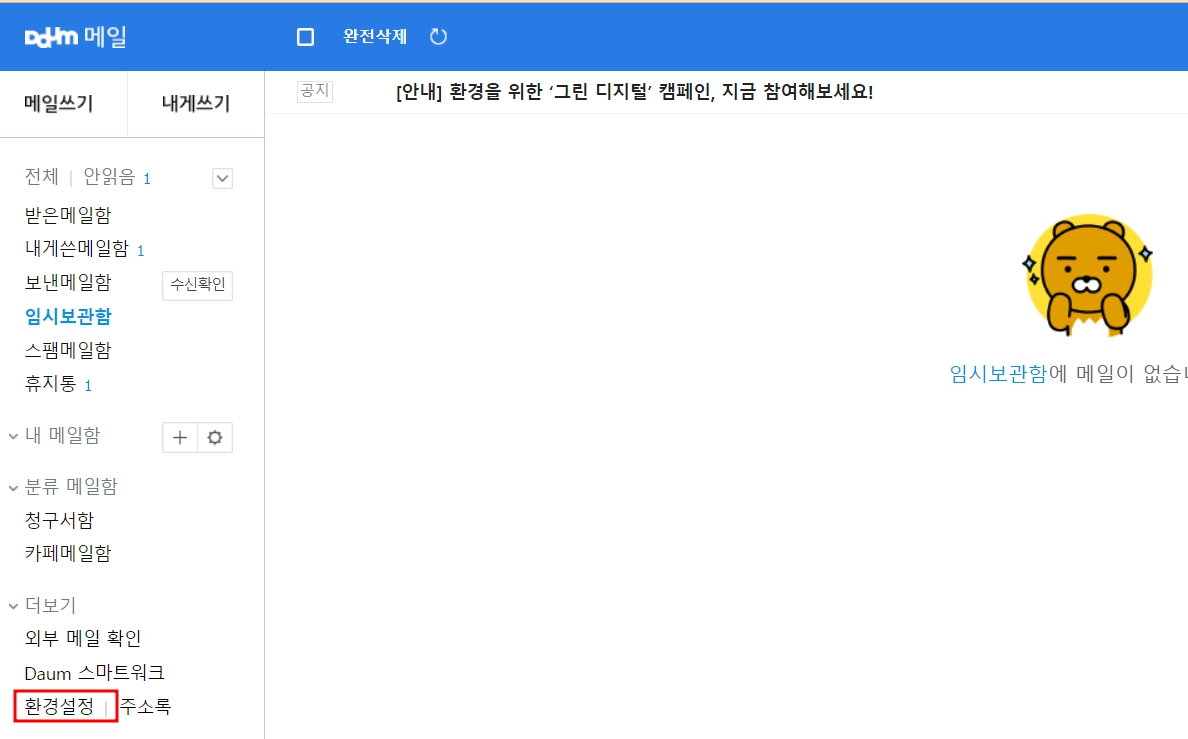Open the unread mail filter for 안읽음
The height and width of the screenshot is (739, 1188).
point(110,177)
